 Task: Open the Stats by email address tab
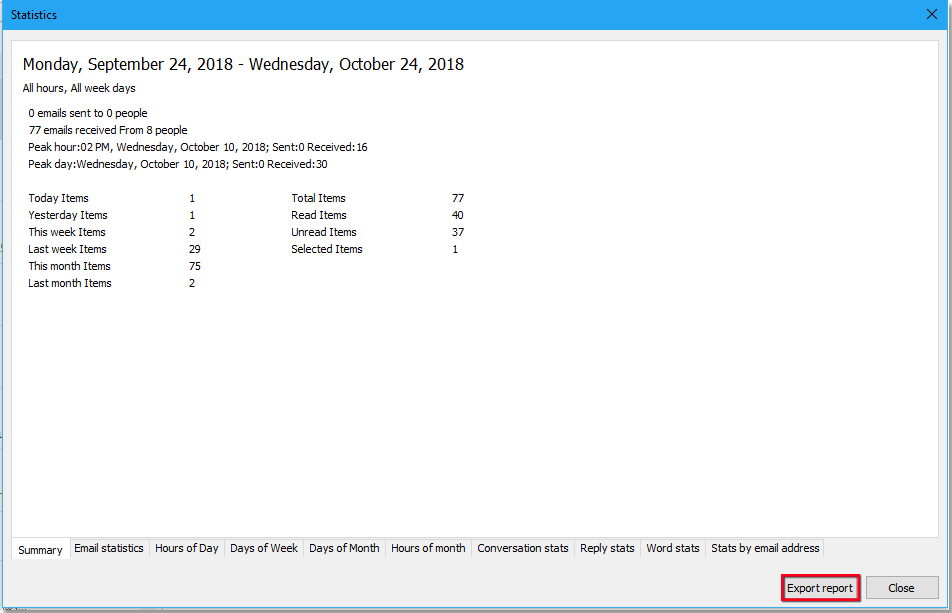tap(765, 548)
